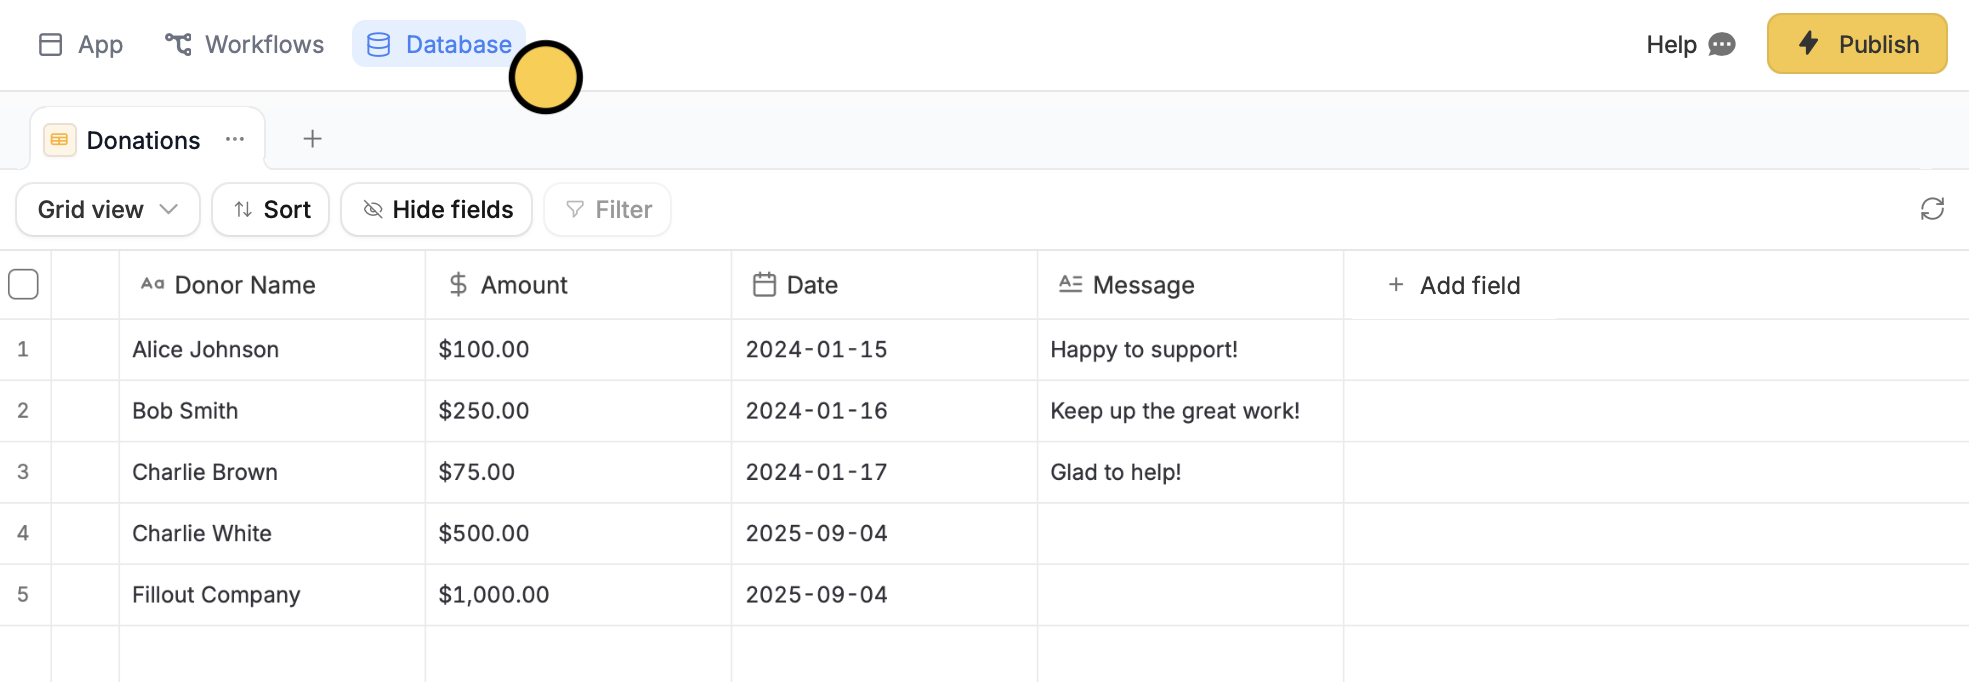
Task: Click the long-text icon beside Message header
Action: click(1069, 284)
